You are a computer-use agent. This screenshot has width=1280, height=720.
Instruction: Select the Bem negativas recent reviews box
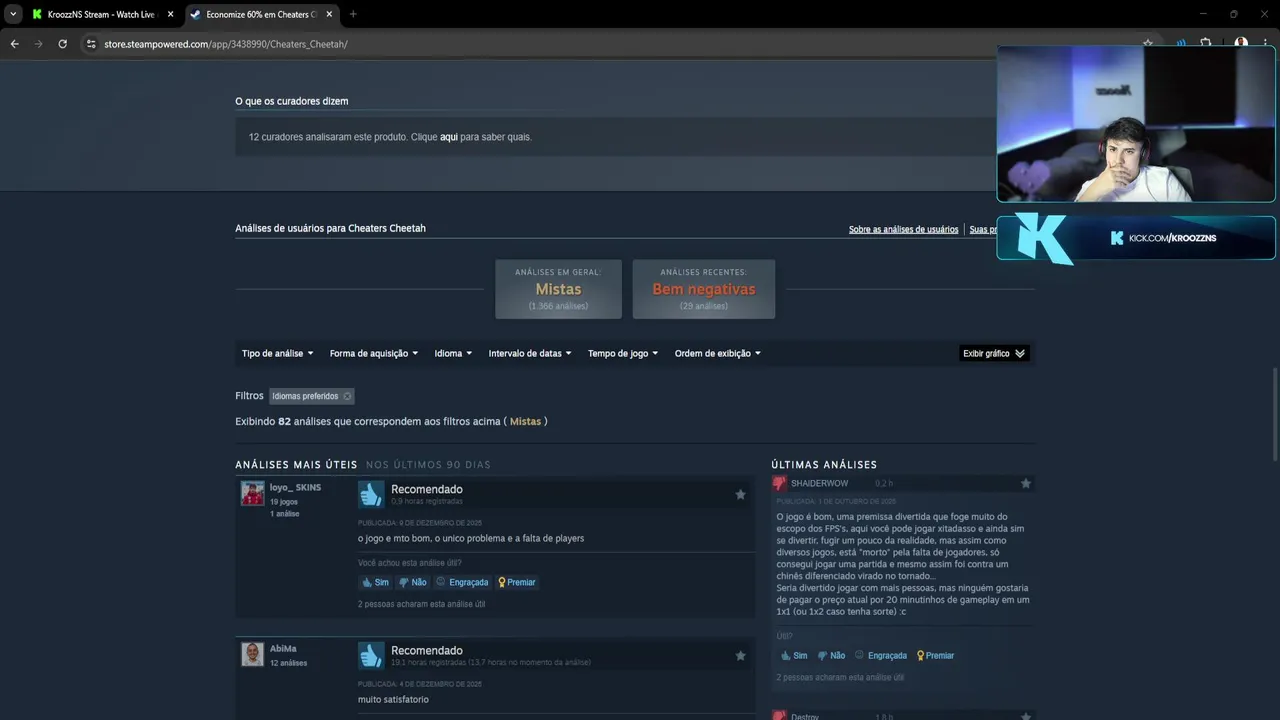pos(704,289)
